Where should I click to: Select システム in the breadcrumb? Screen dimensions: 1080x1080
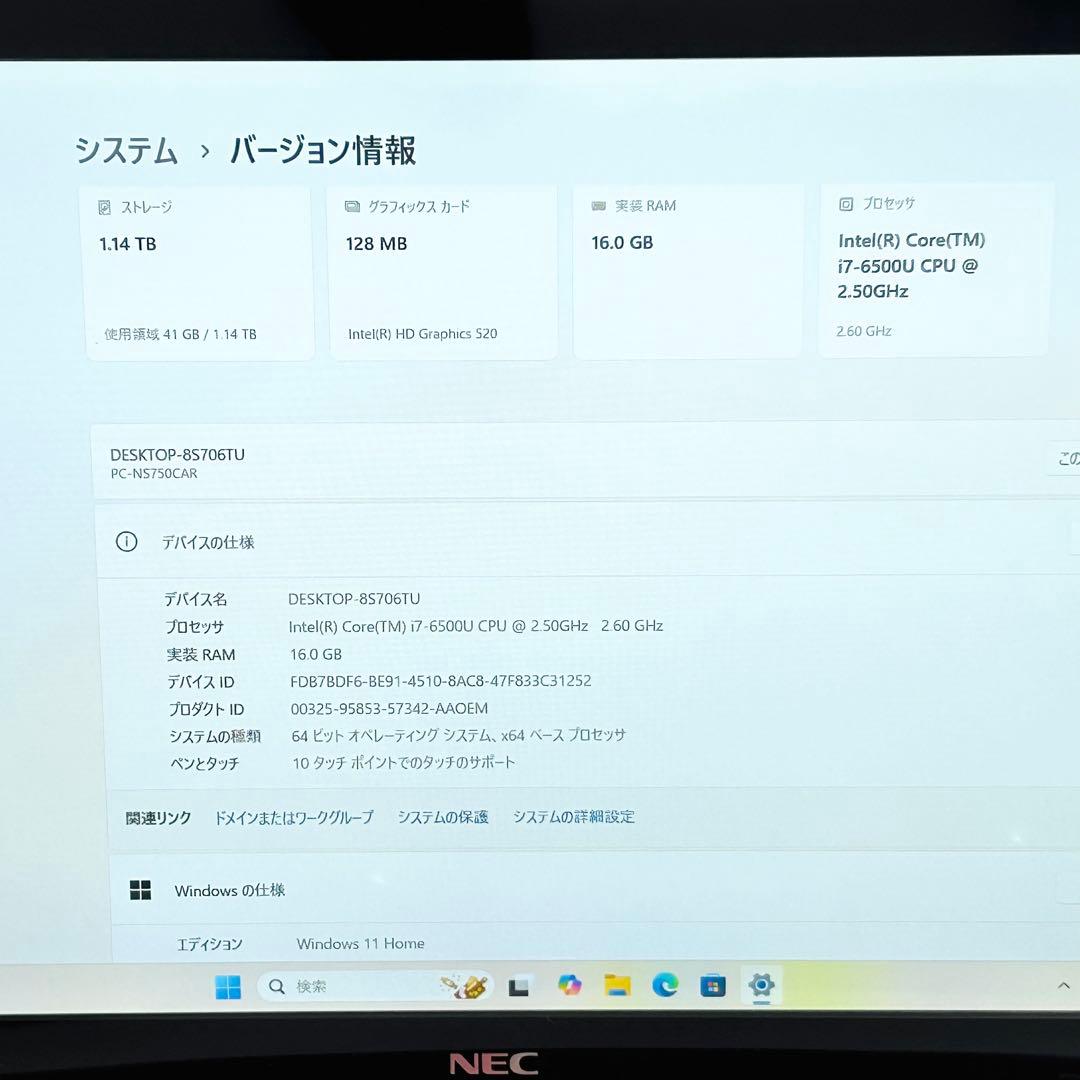(125, 150)
